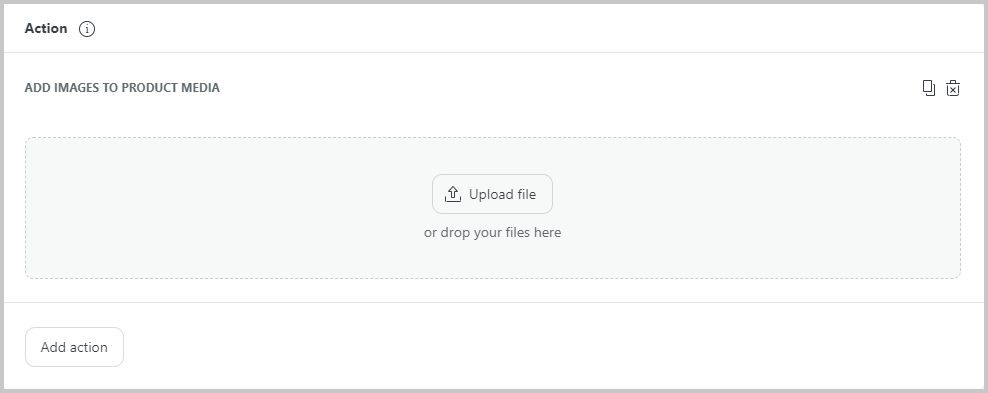The width and height of the screenshot is (988, 393).
Task: Delete the Add Images action
Action: click(953, 88)
